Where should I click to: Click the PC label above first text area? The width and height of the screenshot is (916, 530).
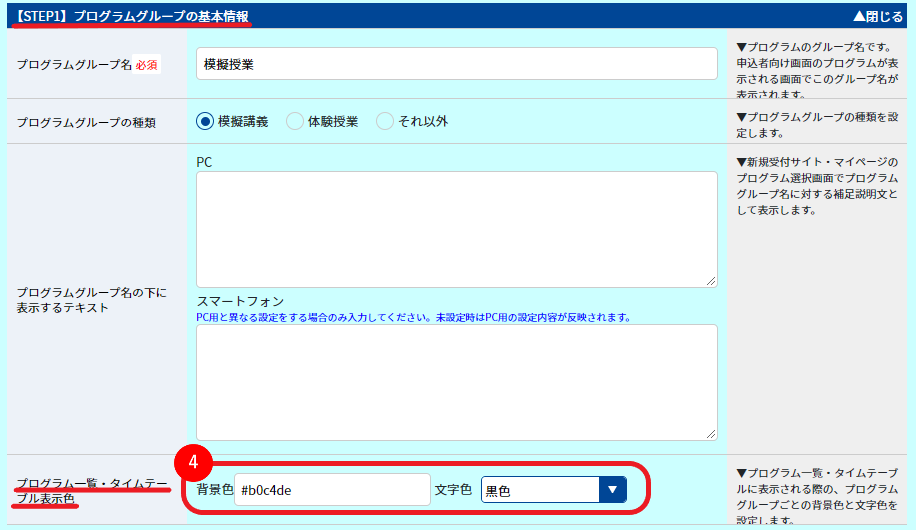click(x=204, y=162)
